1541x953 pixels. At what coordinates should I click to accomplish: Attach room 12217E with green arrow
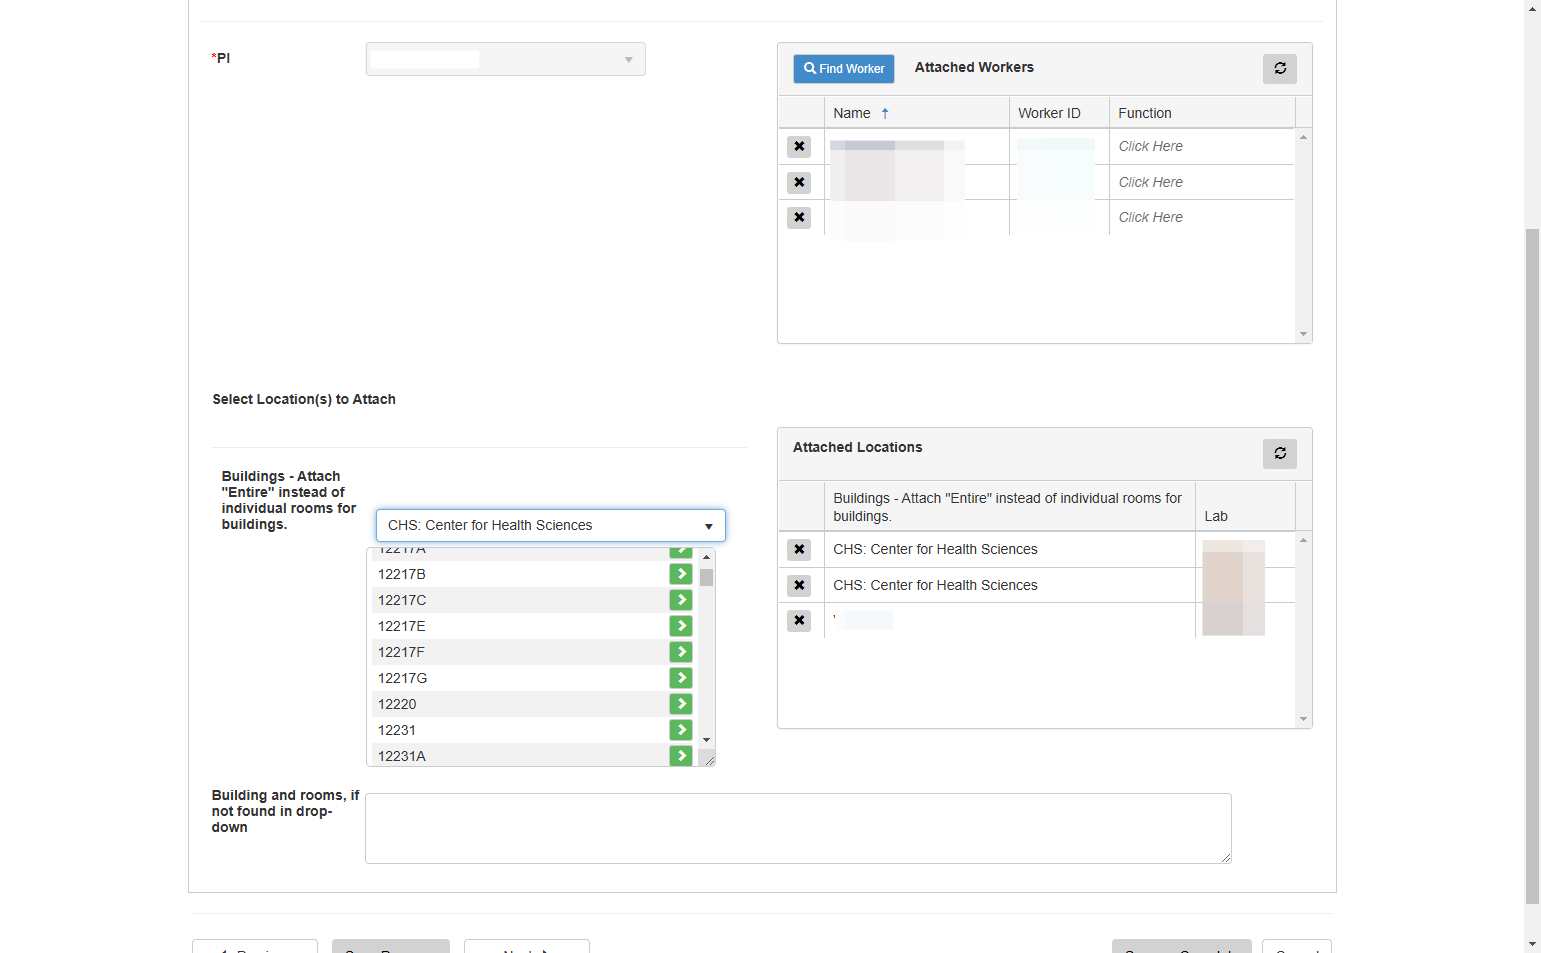[680, 626]
